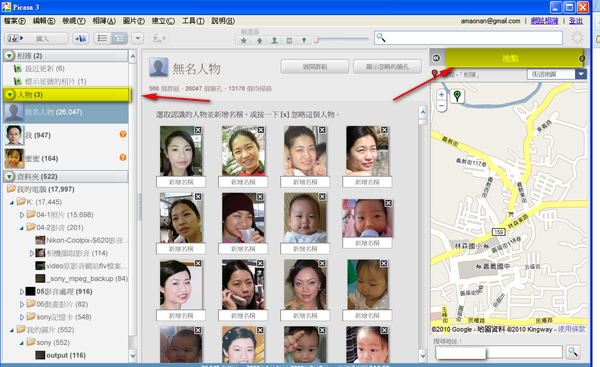Collapse the 人物 (3) section

(10, 95)
